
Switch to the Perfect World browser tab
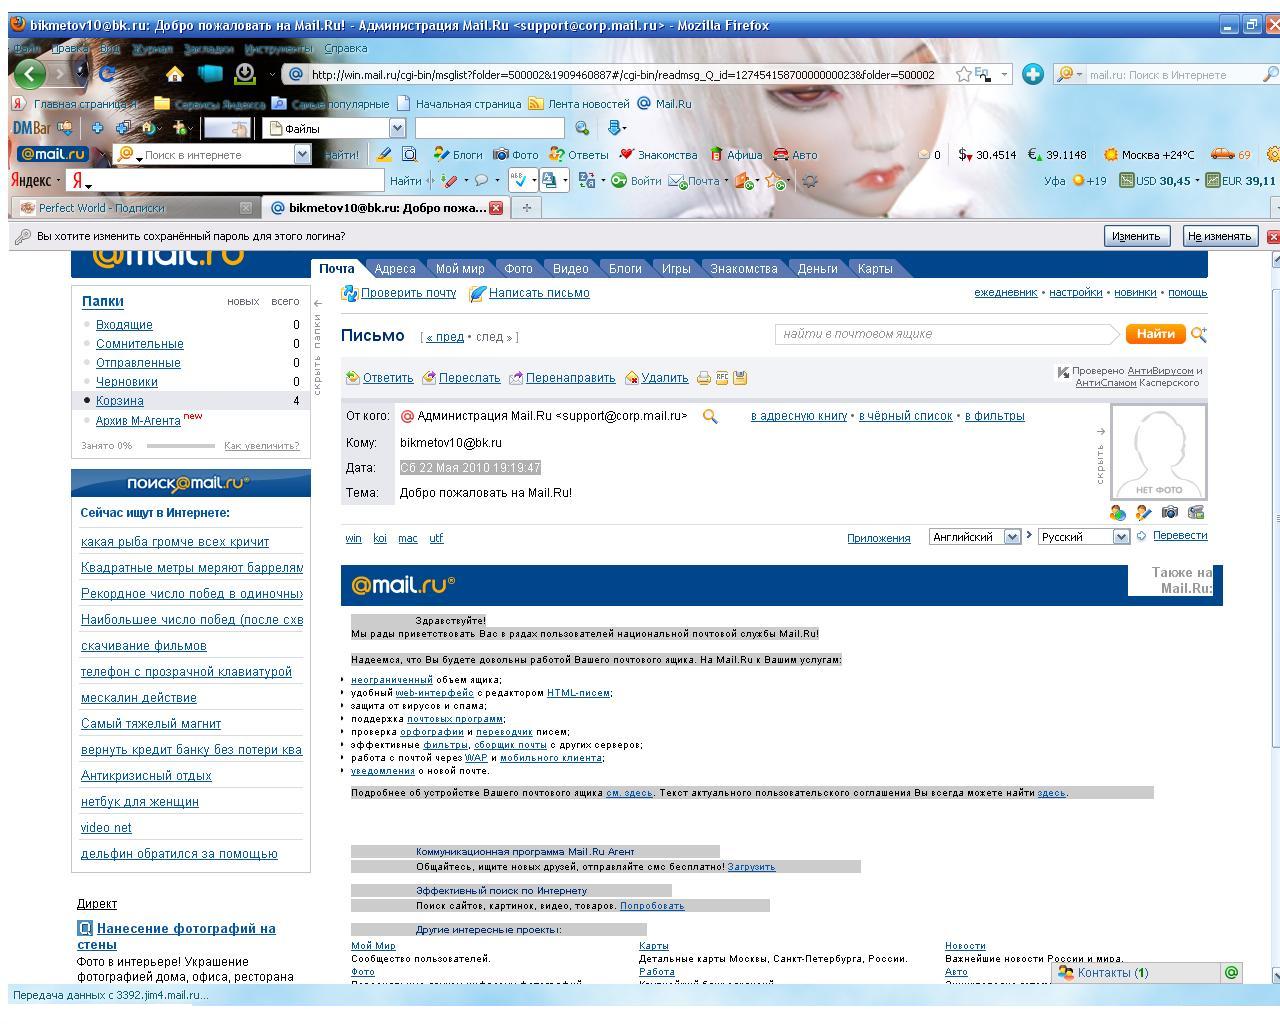[x=135, y=208]
